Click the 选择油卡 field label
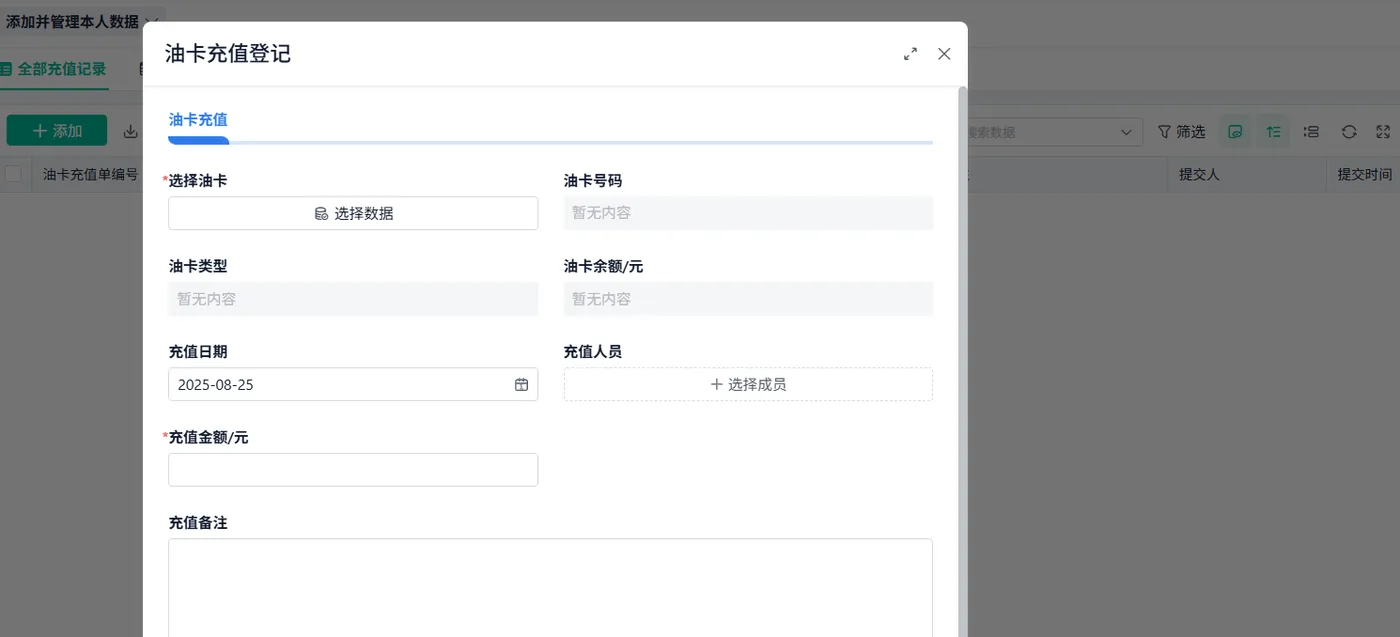Viewport: 1400px width, 637px height. (198, 181)
